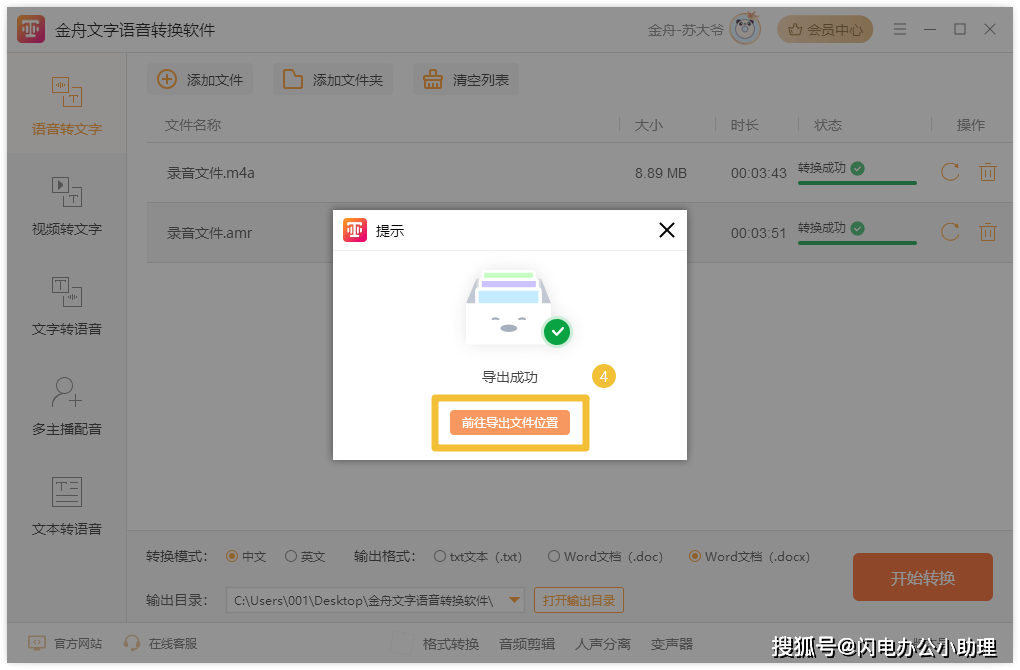Open the hamburger menu in title bar
Screen dimensions: 1020x670
pos(900,29)
